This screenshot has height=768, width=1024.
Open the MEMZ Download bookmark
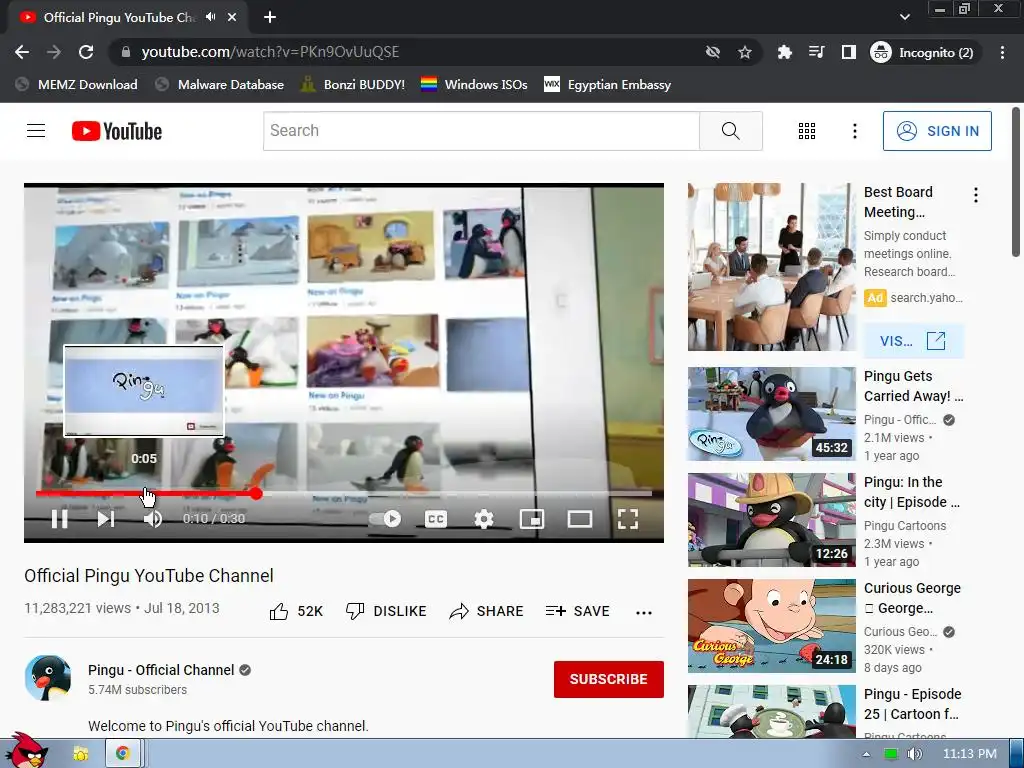[x=76, y=85]
